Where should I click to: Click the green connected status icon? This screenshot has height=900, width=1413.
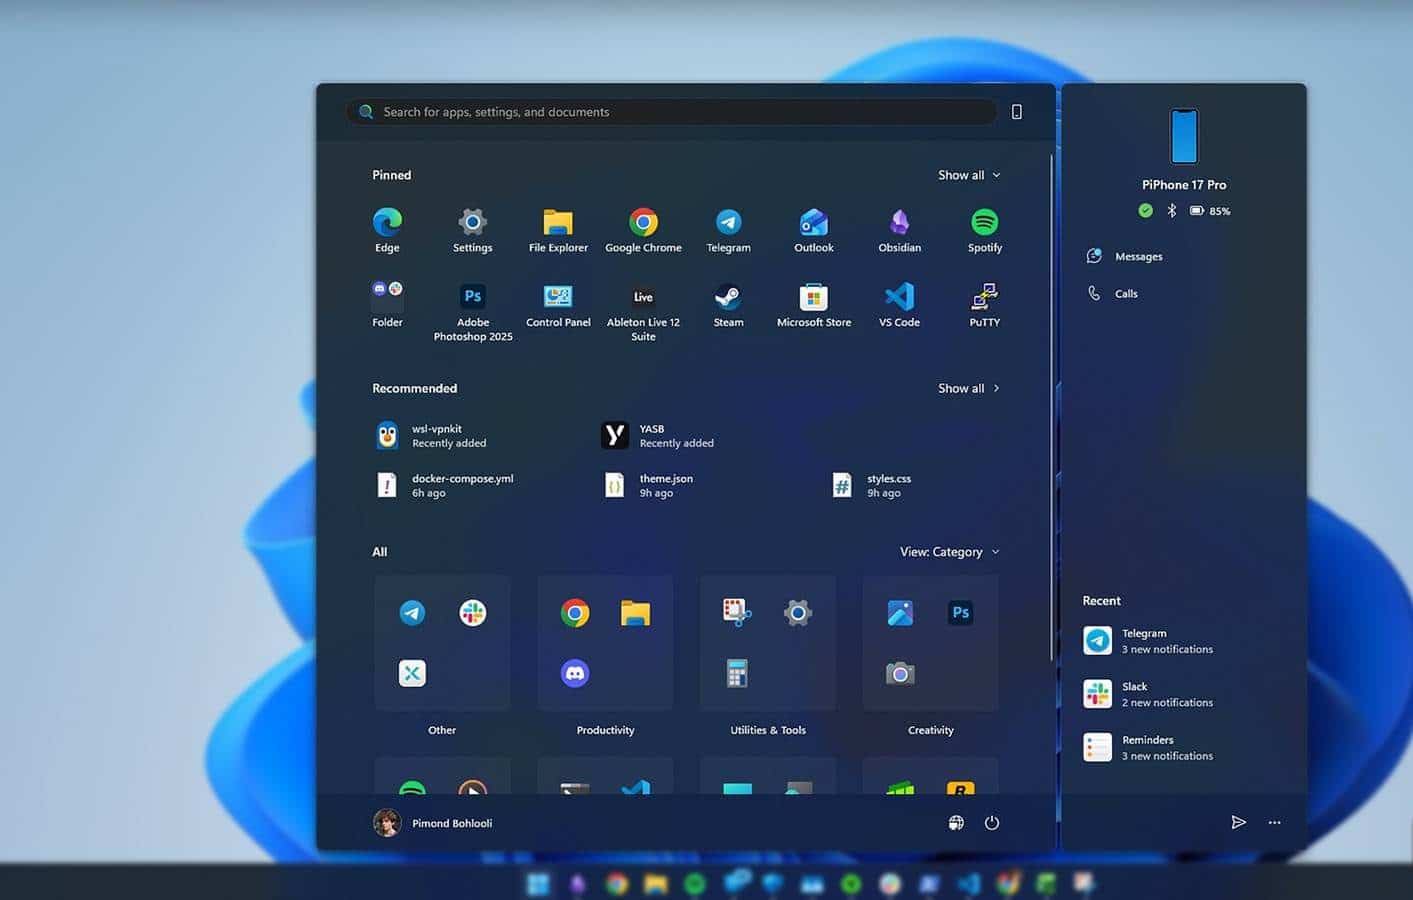pyautogui.click(x=1146, y=211)
